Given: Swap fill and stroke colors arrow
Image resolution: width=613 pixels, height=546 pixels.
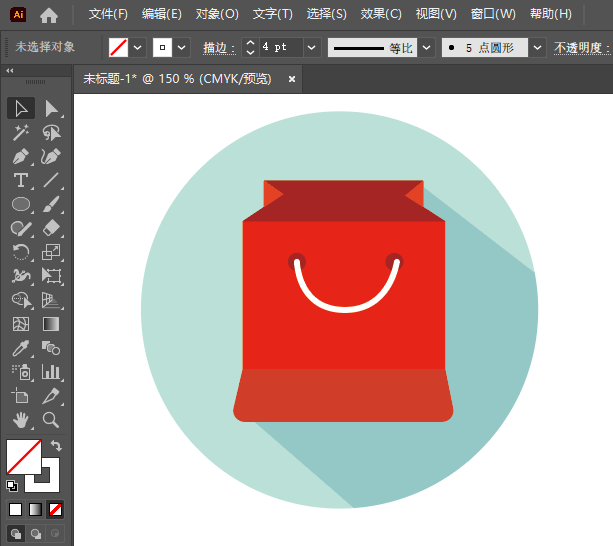Looking at the screenshot, I should (x=56, y=446).
